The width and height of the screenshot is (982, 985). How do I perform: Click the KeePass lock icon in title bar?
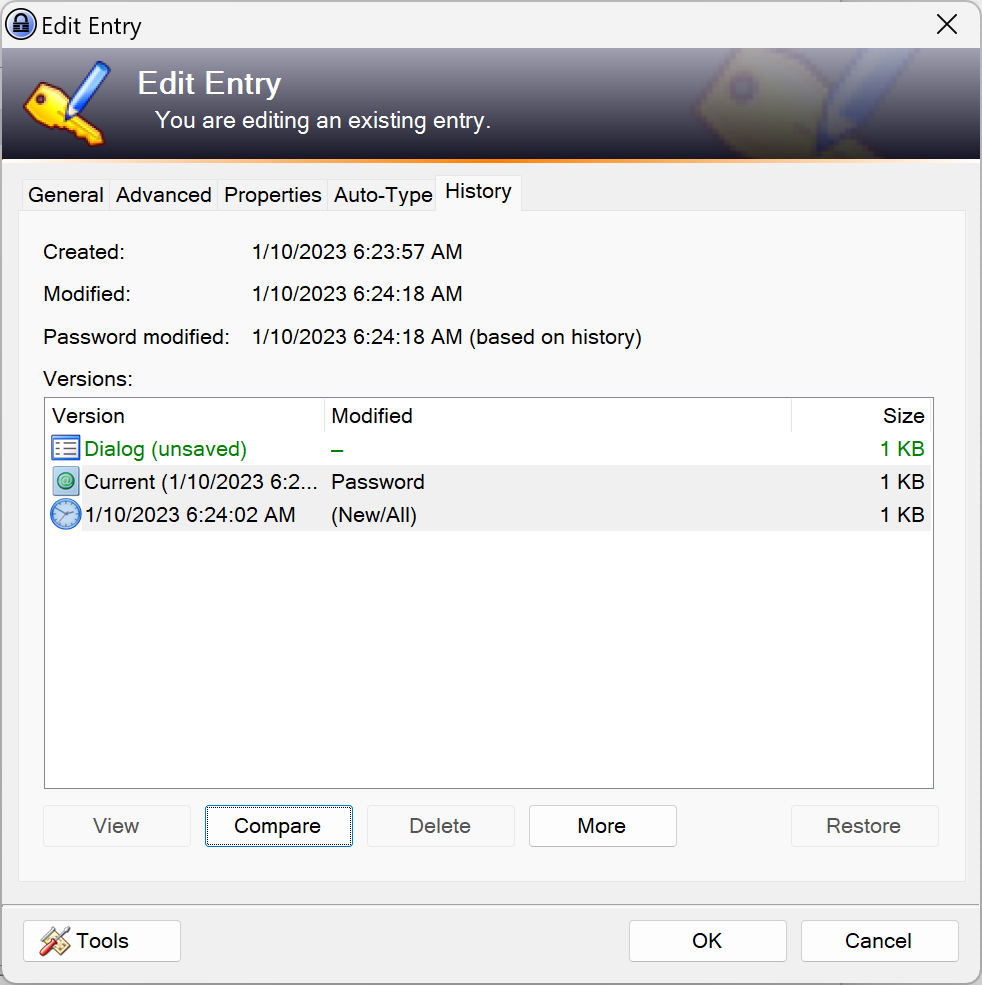tap(20, 23)
